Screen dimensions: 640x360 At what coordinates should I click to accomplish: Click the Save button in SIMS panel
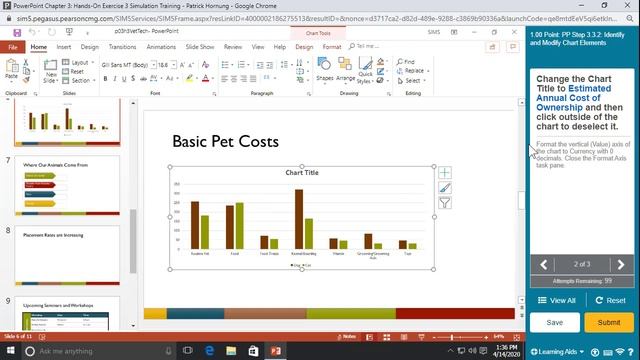pos(555,322)
